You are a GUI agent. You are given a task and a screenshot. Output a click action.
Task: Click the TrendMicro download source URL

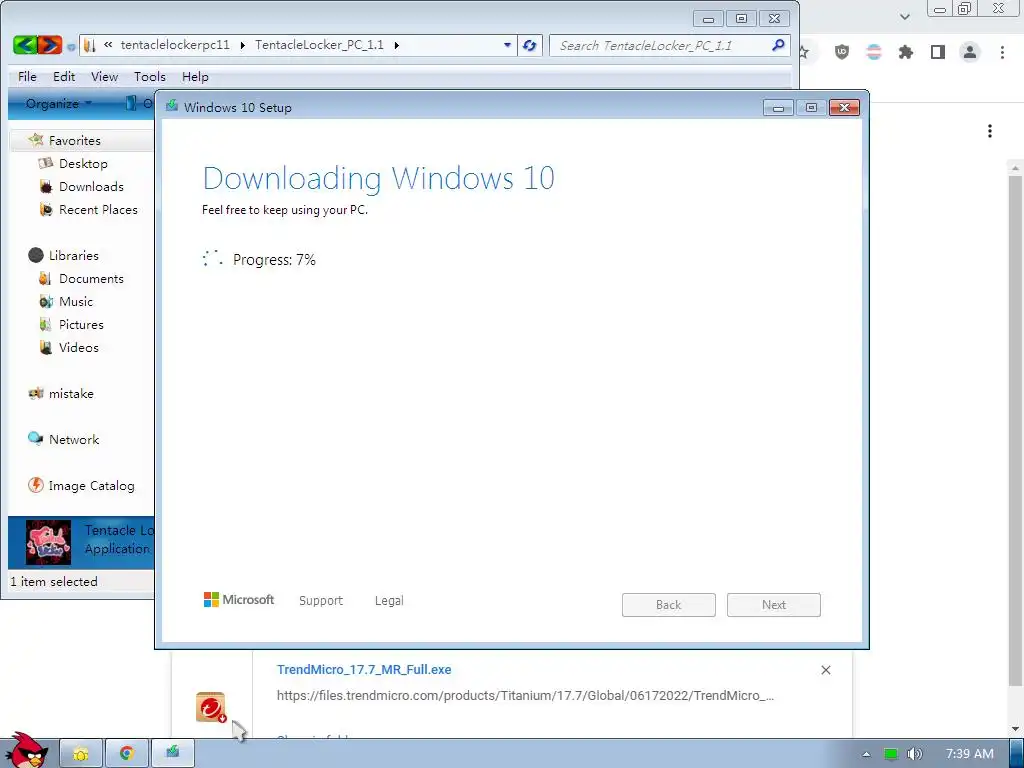pos(525,696)
